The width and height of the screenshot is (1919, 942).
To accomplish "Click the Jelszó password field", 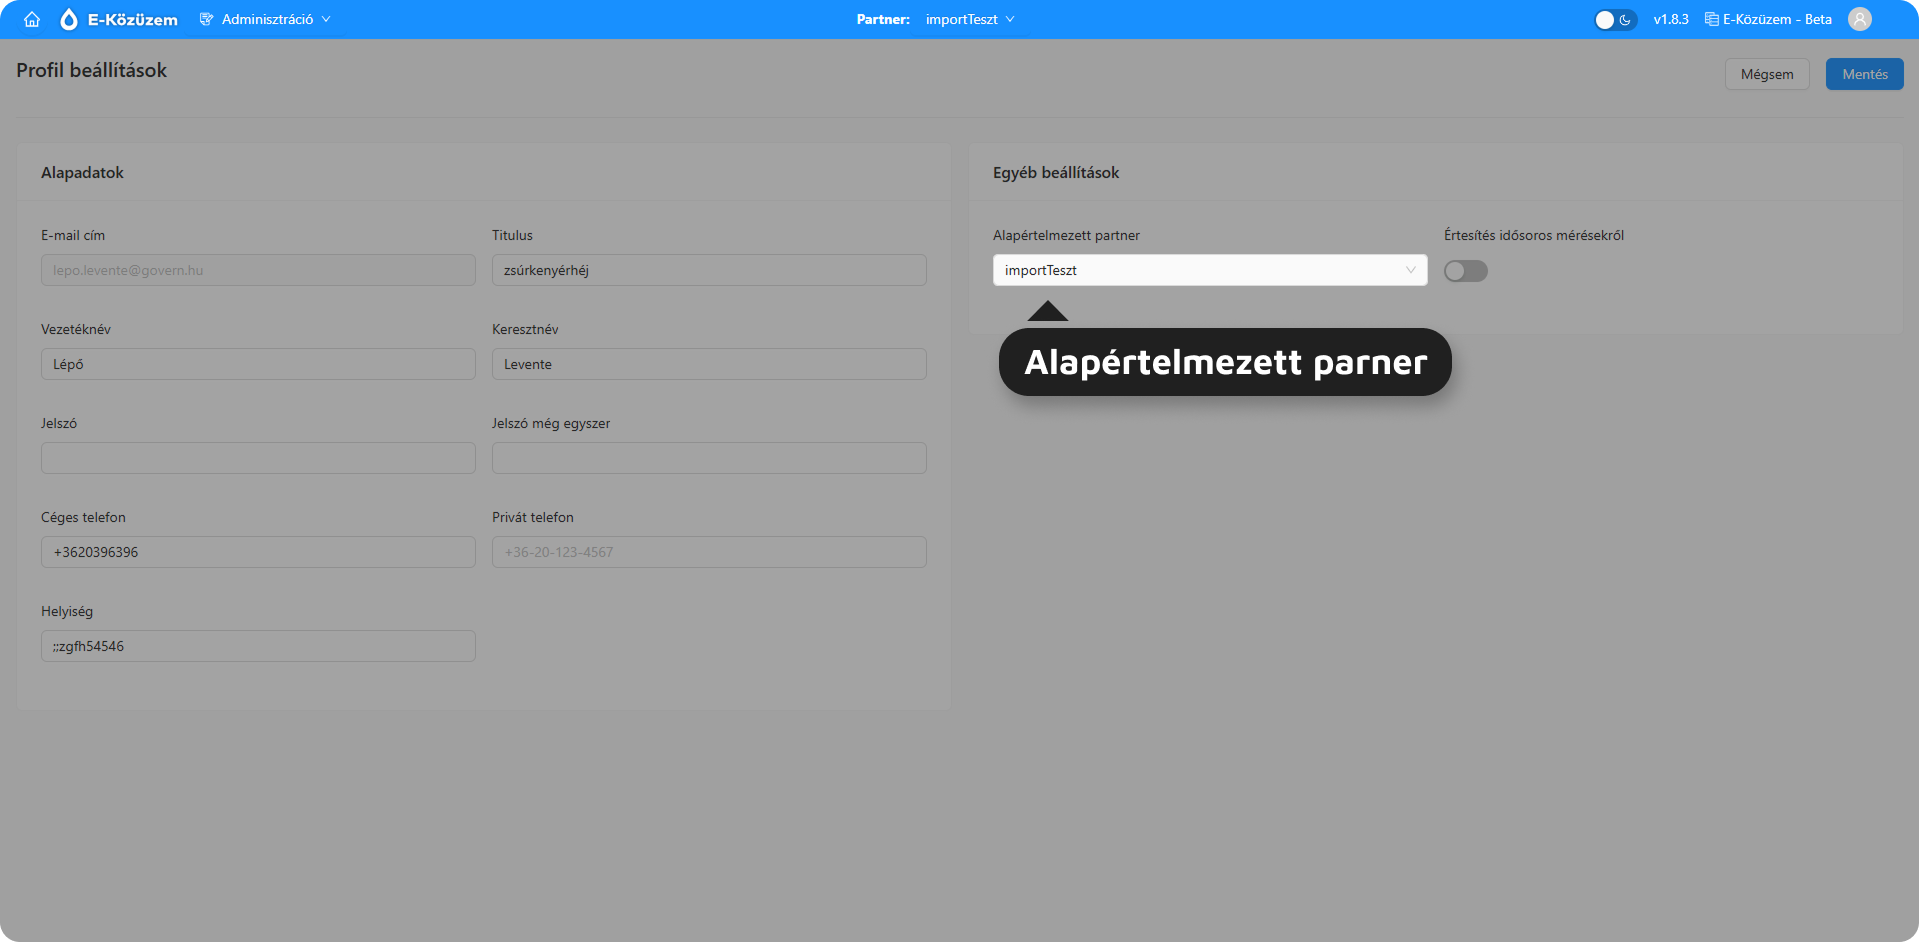I will tap(258, 458).
